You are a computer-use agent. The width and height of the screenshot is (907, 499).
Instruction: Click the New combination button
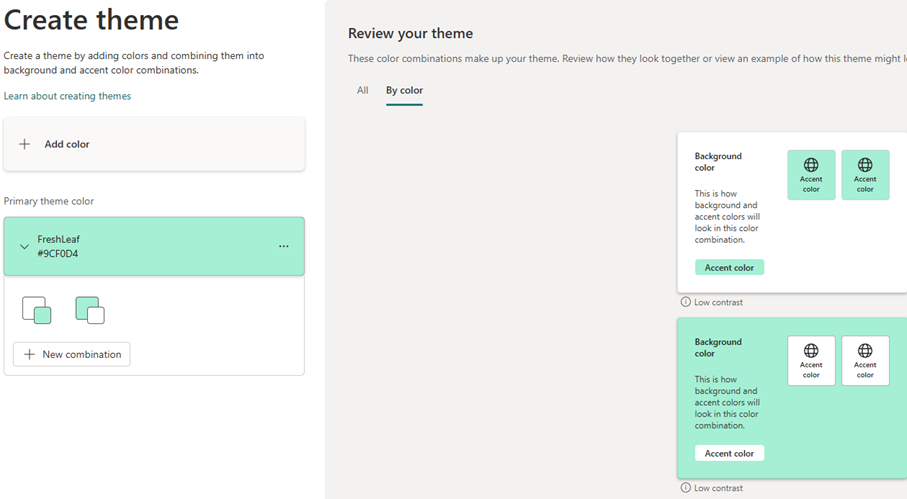pyautogui.click(x=72, y=354)
